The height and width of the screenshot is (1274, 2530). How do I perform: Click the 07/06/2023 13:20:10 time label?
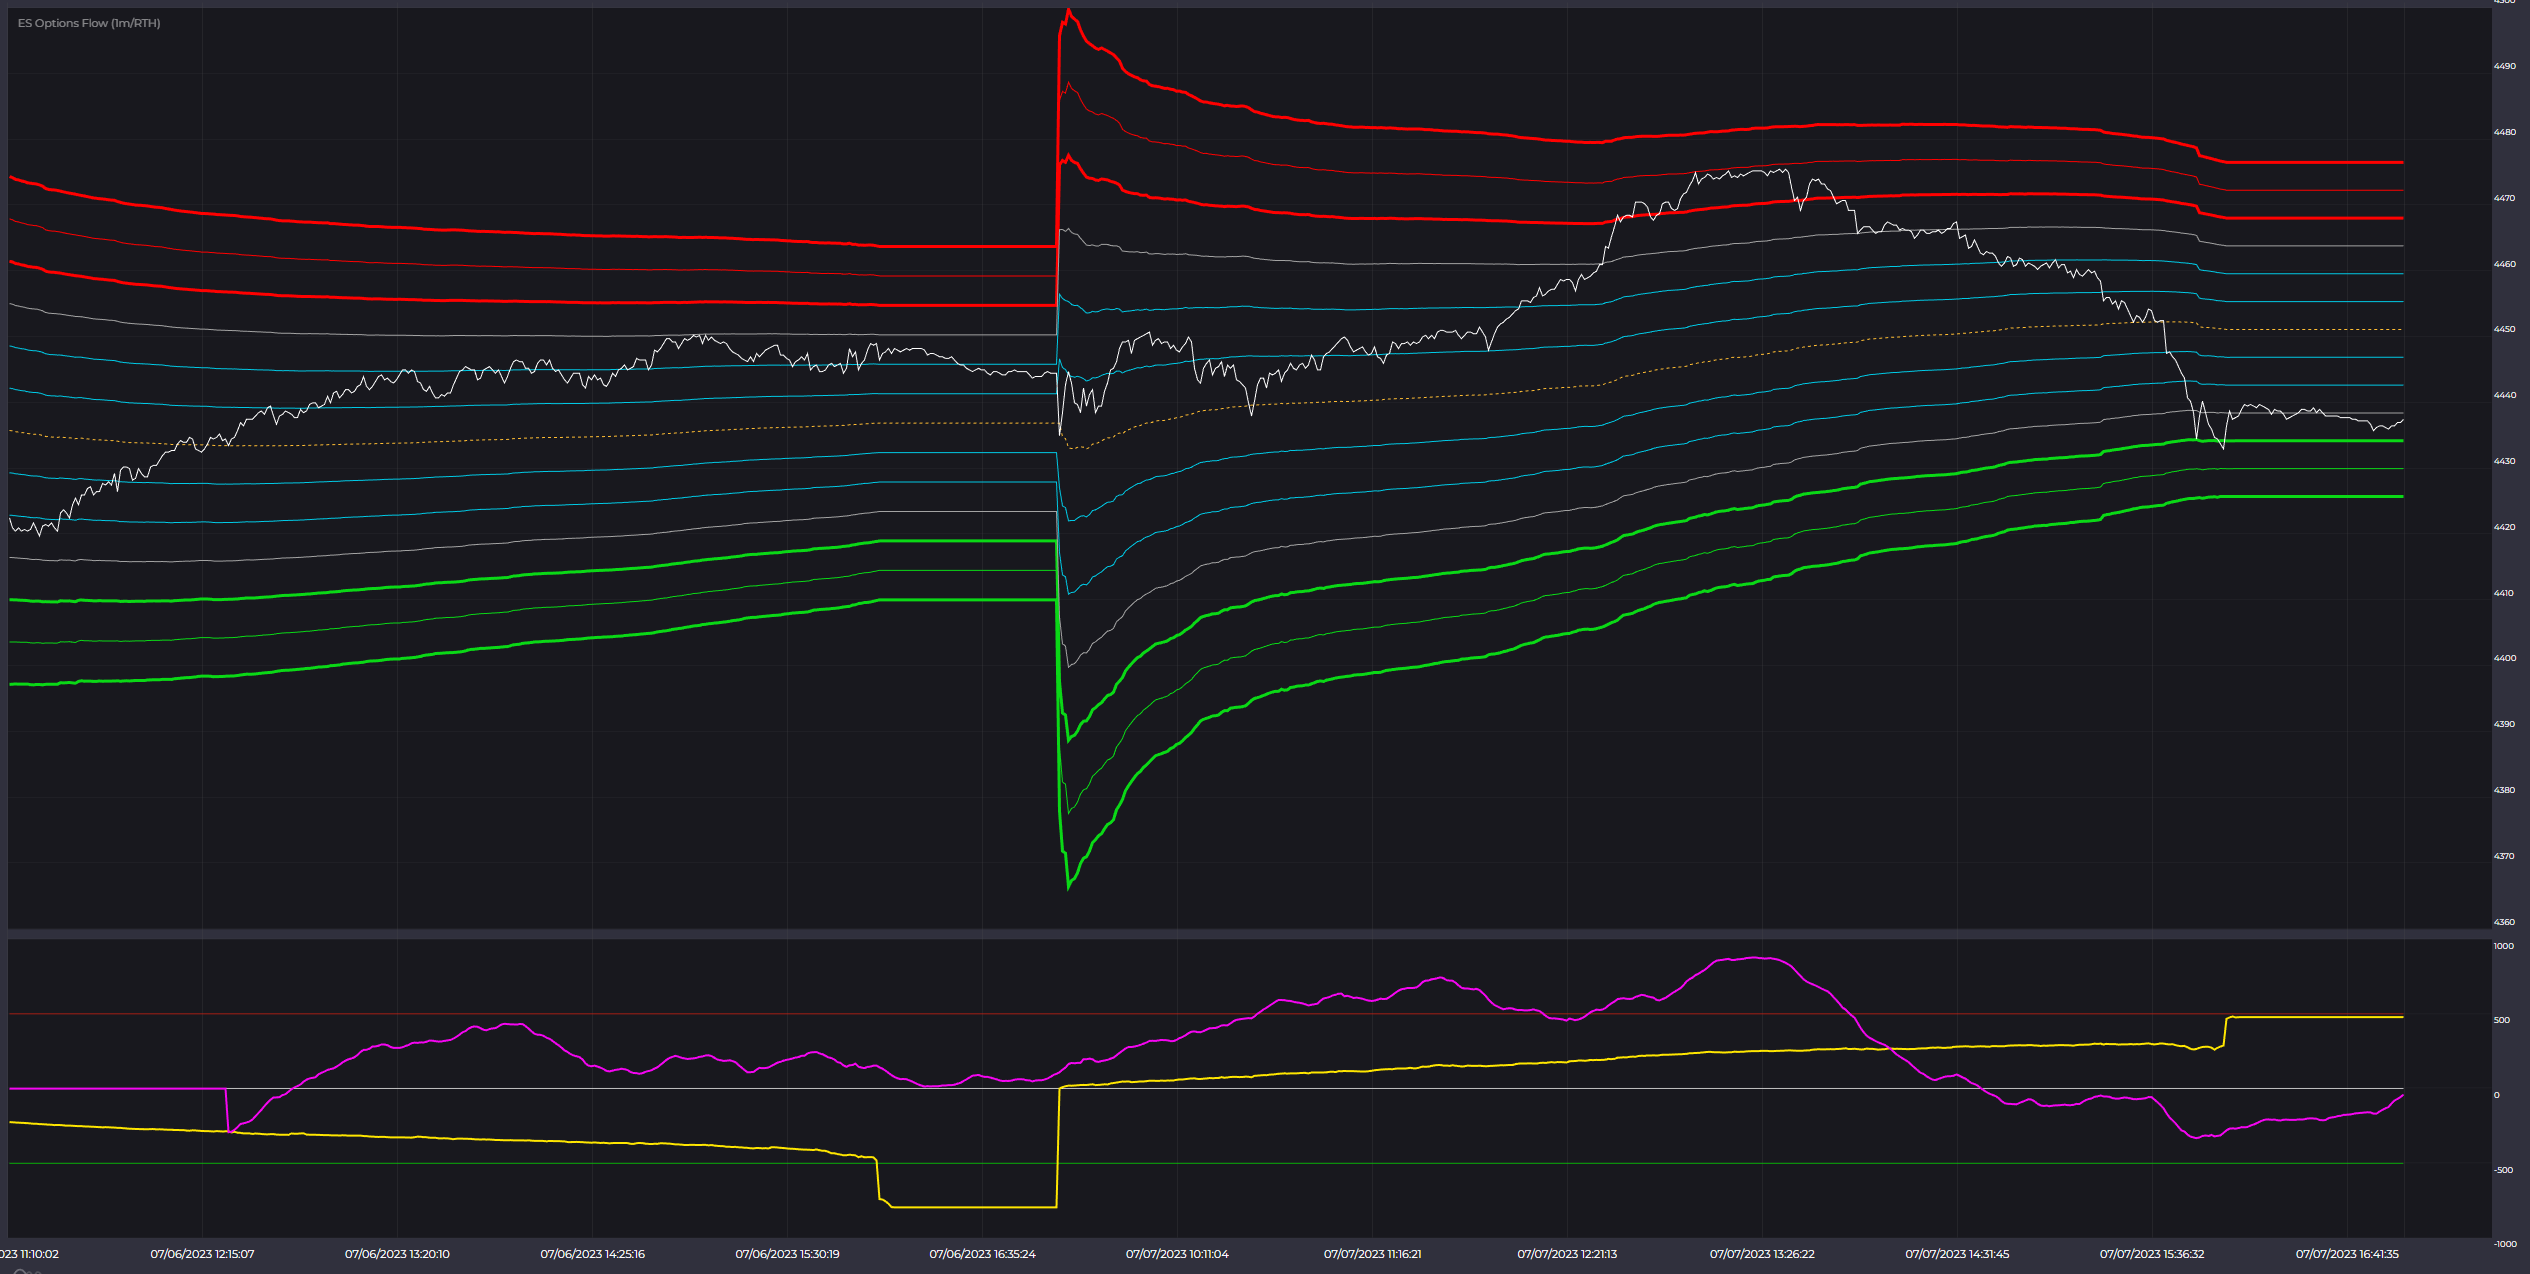[397, 1254]
